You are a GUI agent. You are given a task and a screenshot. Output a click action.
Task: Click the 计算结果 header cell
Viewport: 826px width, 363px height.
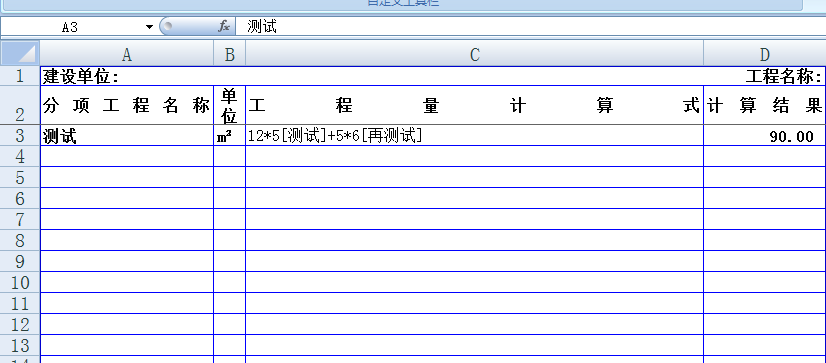pos(765,105)
